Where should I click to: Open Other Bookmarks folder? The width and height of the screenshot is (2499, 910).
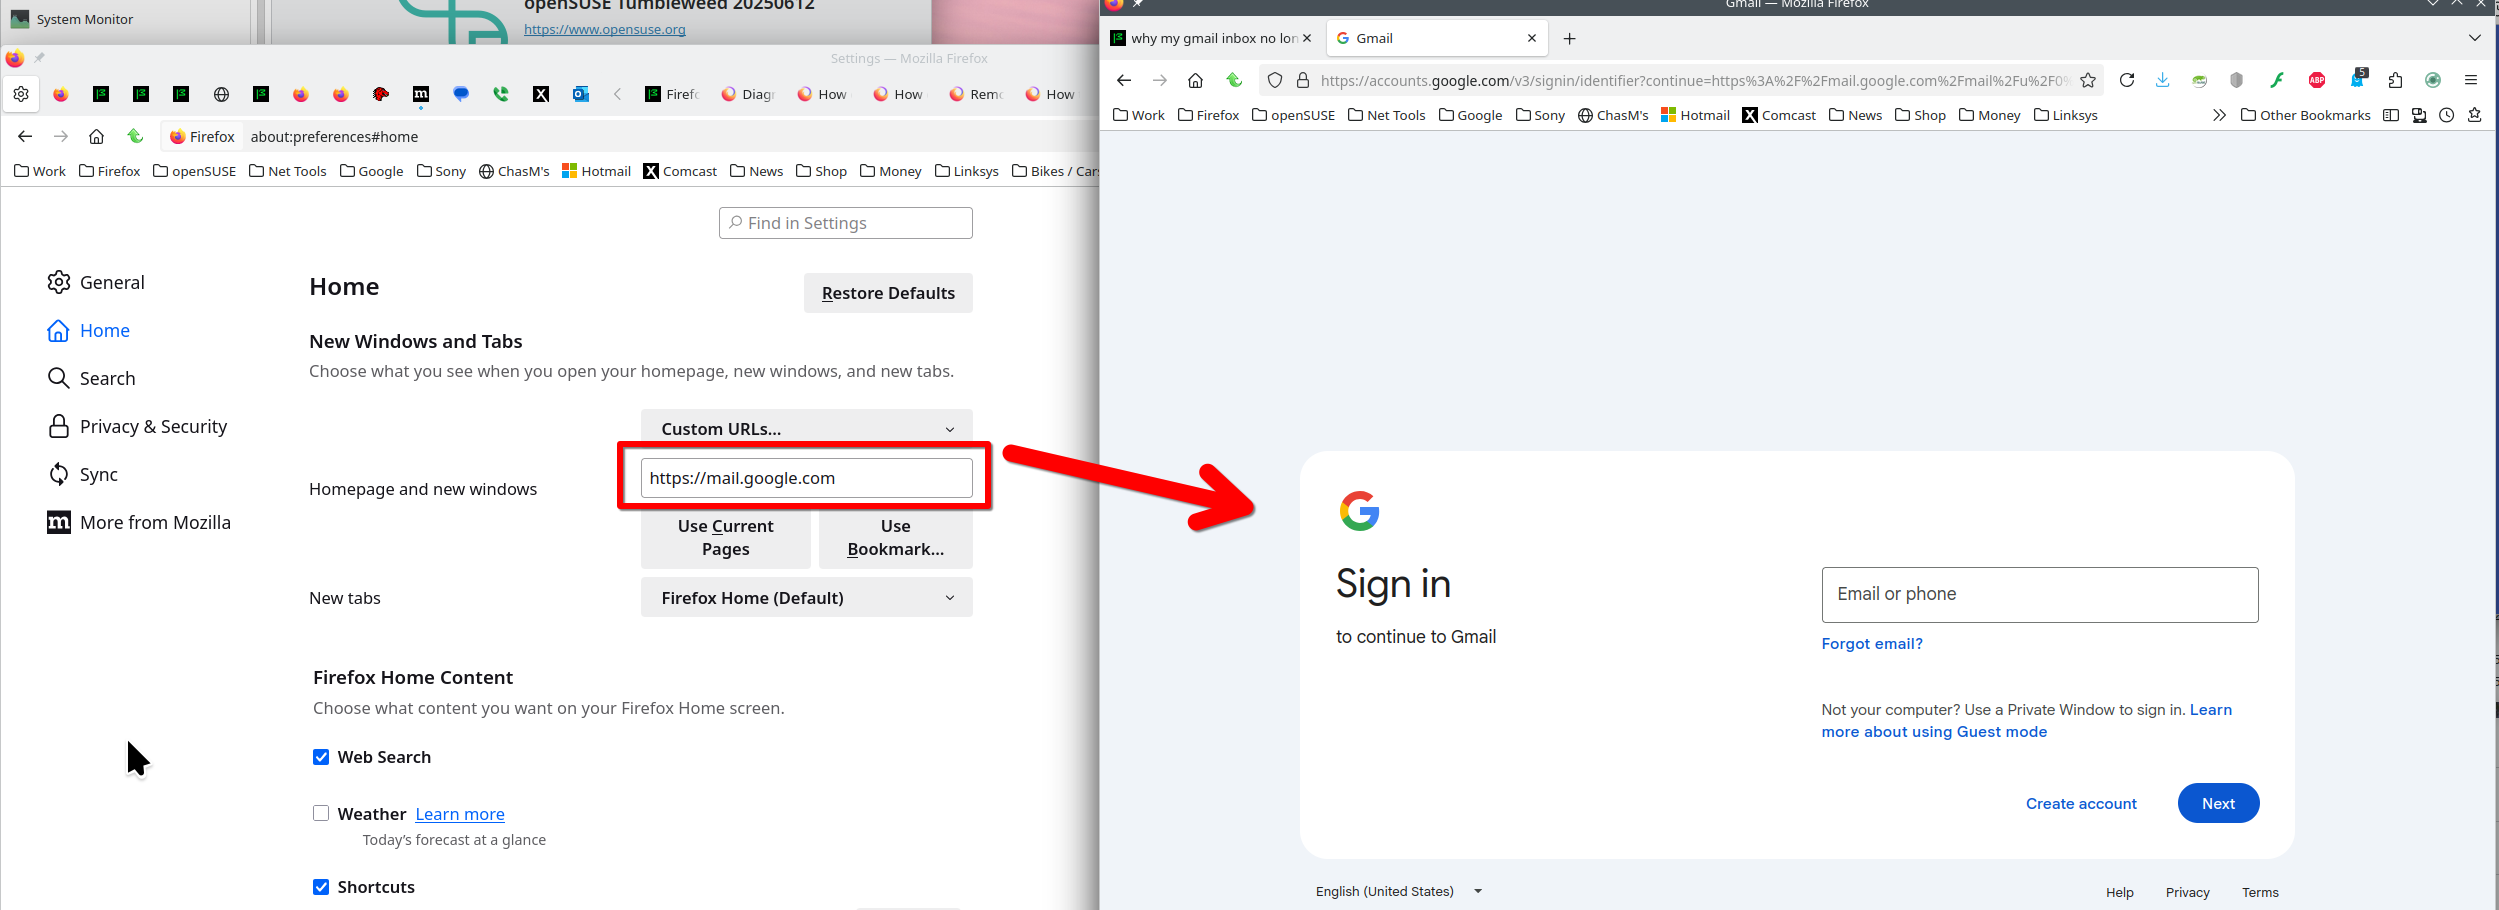click(x=2305, y=115)
